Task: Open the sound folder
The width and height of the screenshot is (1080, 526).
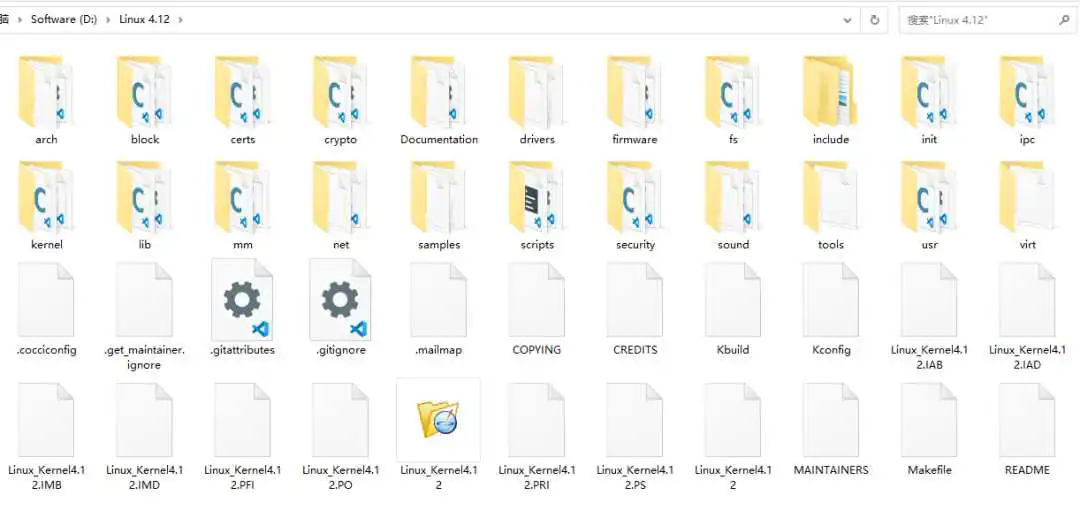Action: pyautogui.click(x=732, y=205)
